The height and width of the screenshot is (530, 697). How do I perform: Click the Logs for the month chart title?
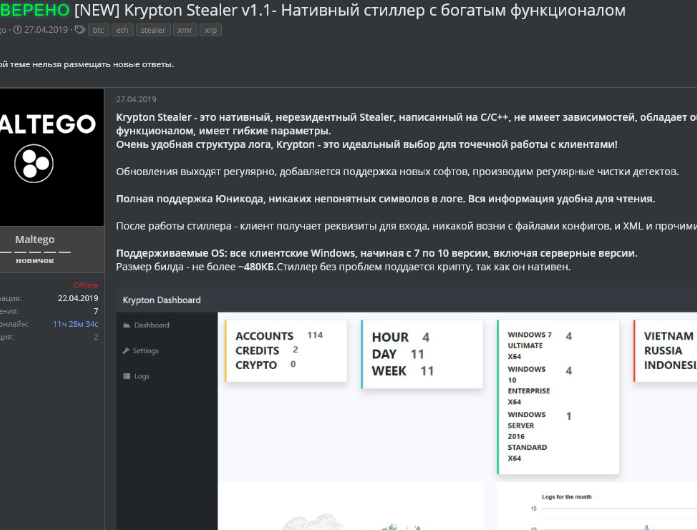566,497
